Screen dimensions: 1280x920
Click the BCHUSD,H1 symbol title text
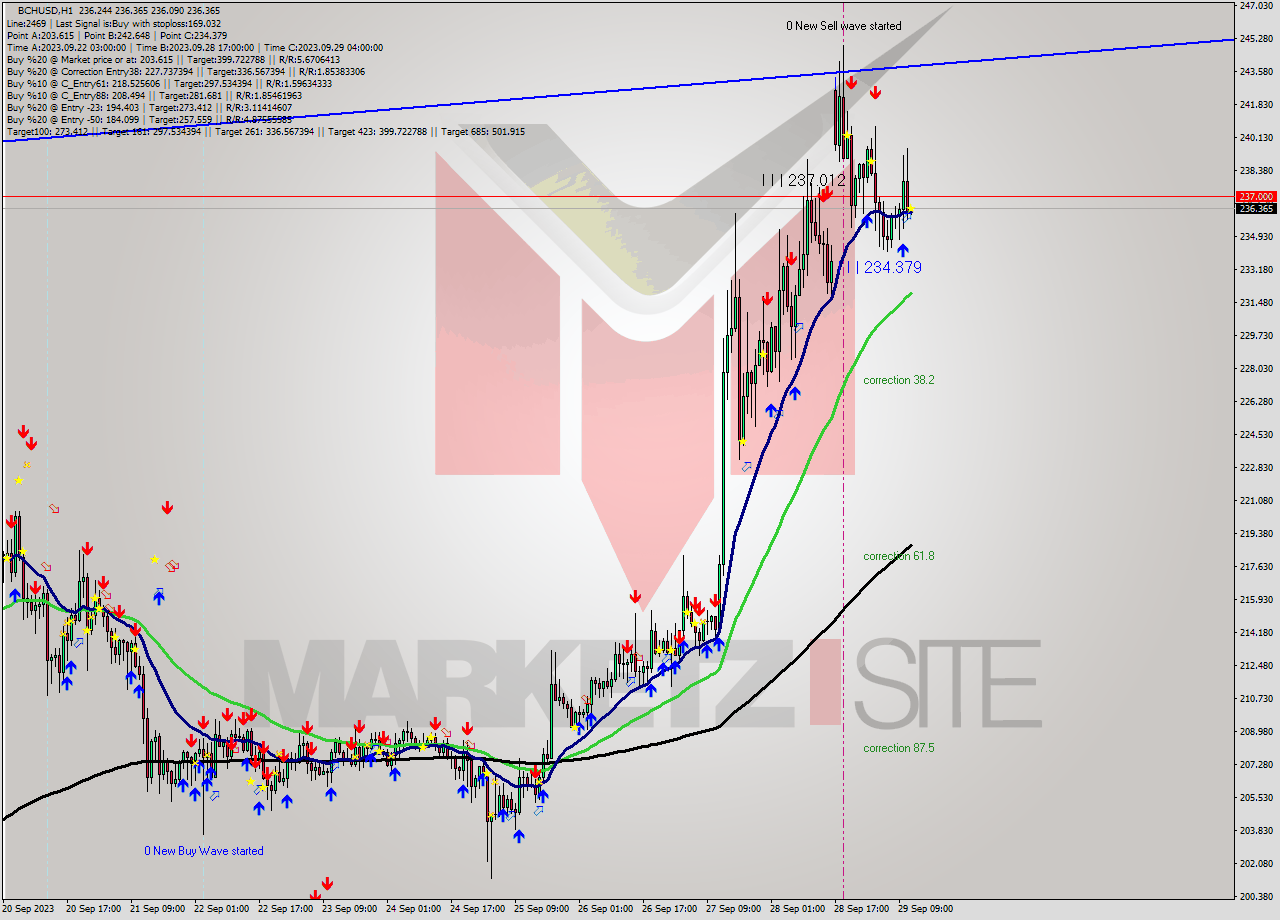pos(45,10)
